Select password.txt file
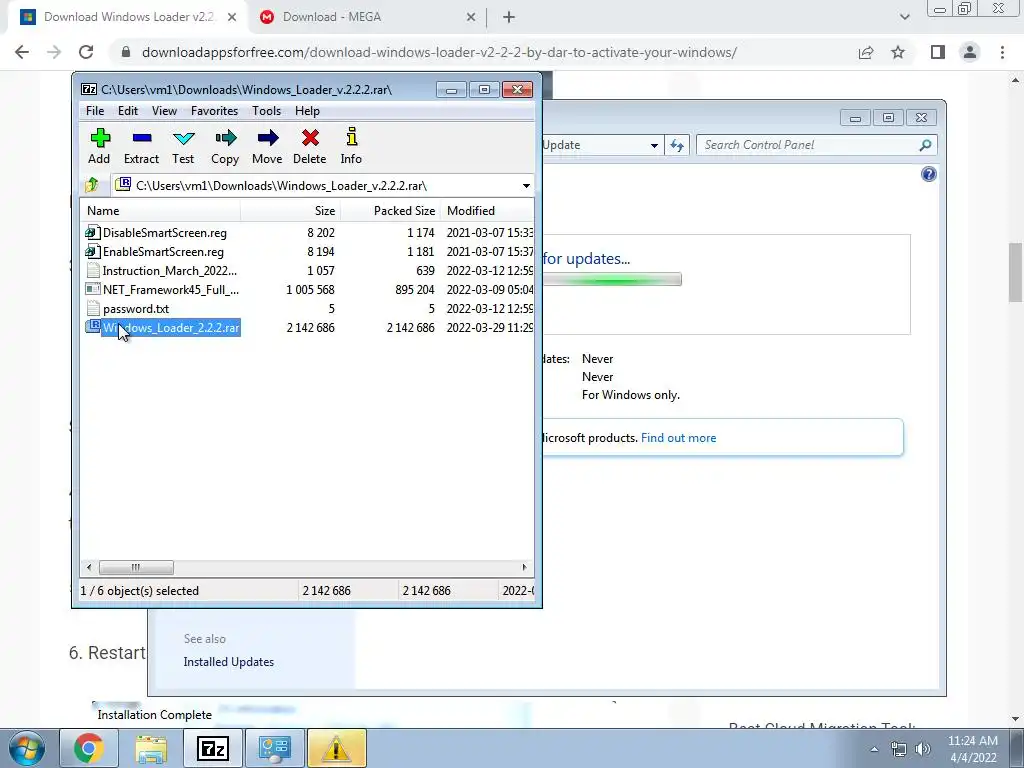 pyautogui.click(x=136, y=308)
